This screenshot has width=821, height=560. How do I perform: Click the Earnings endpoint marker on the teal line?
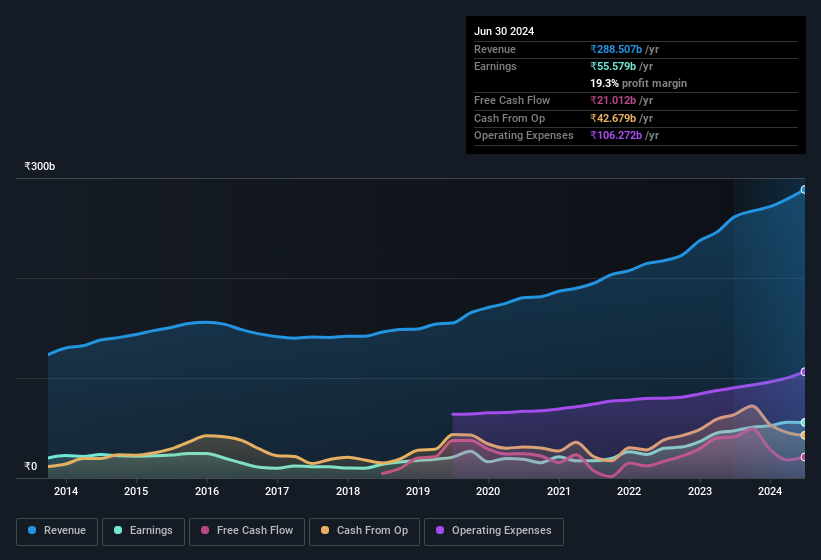[804, 422]
